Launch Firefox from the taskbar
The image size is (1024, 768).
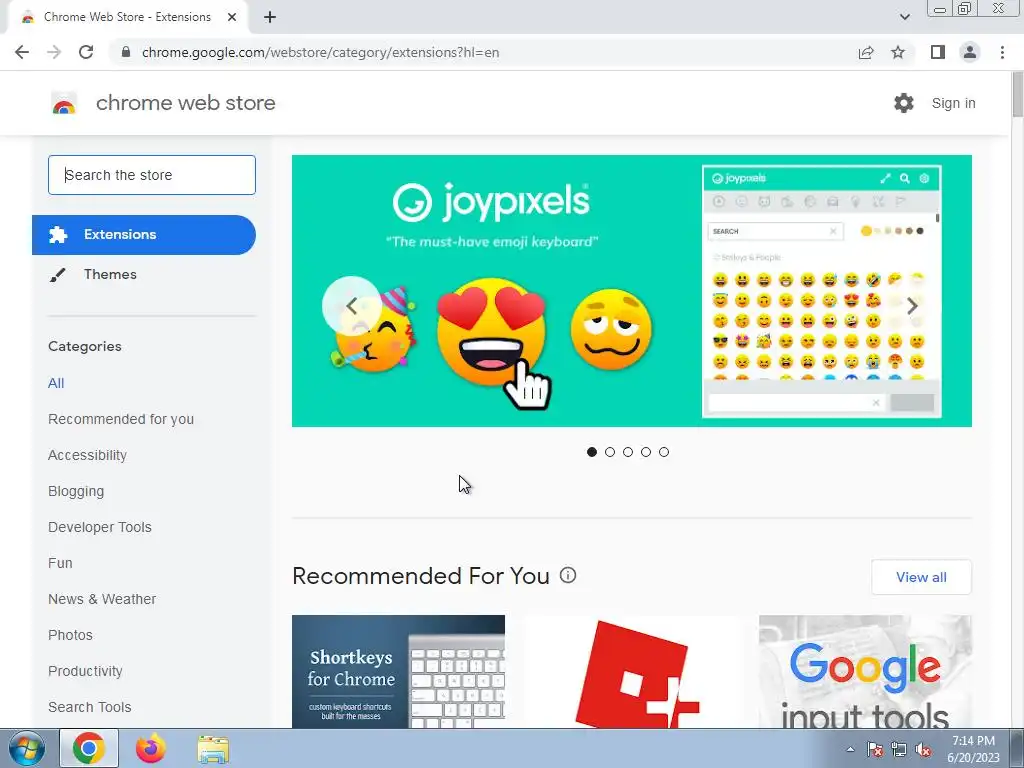coord(151,748)
